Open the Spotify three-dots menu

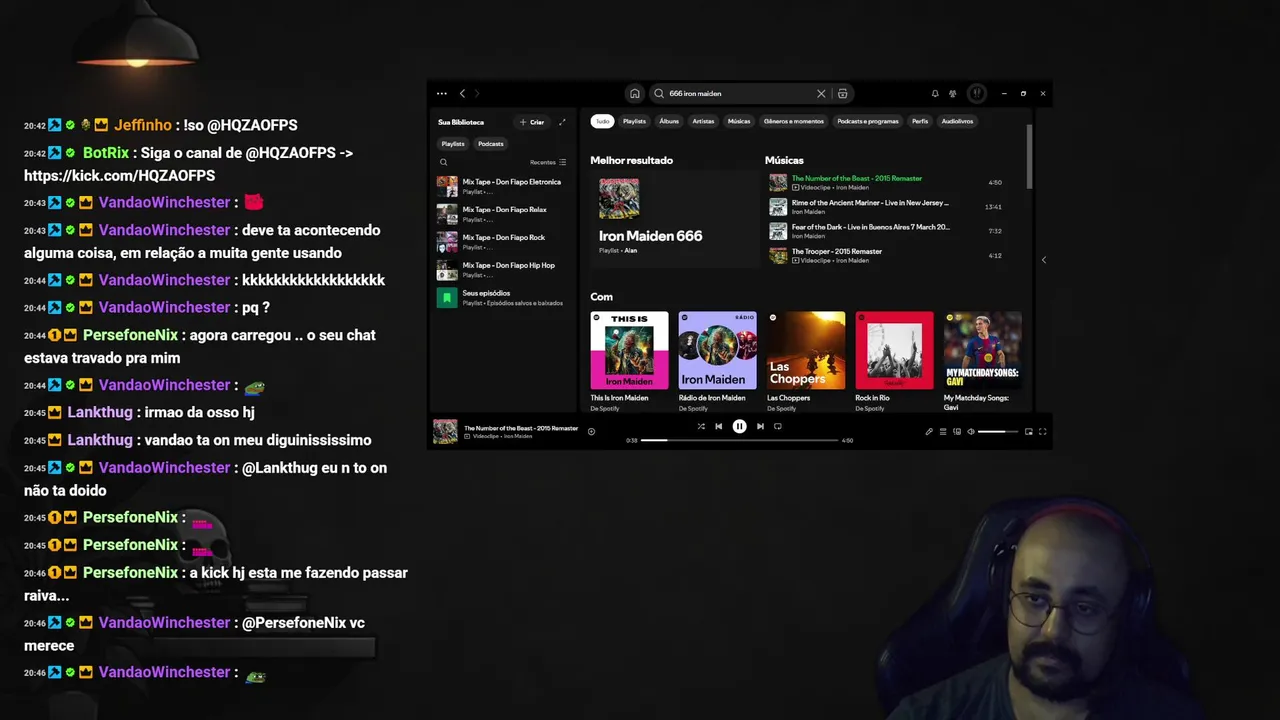[x=441, y=93]
